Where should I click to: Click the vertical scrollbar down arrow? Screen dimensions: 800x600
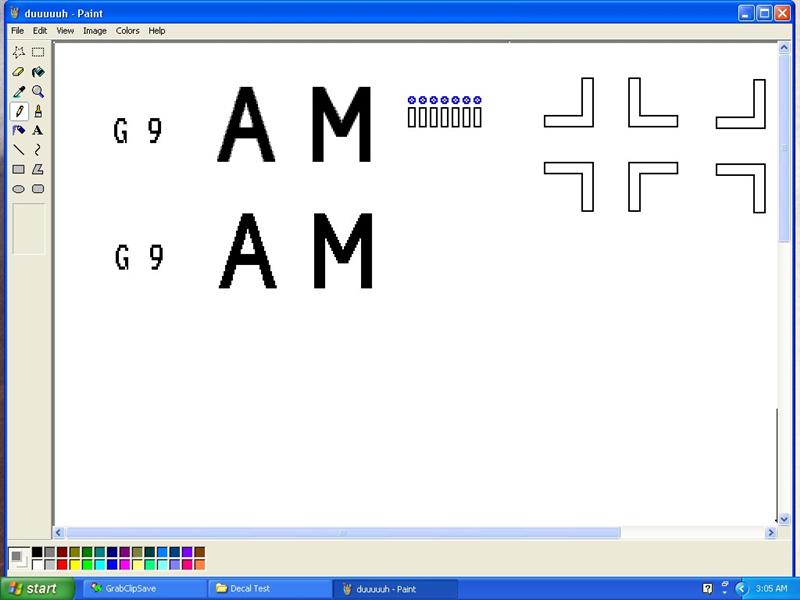[x=784, y=520]
